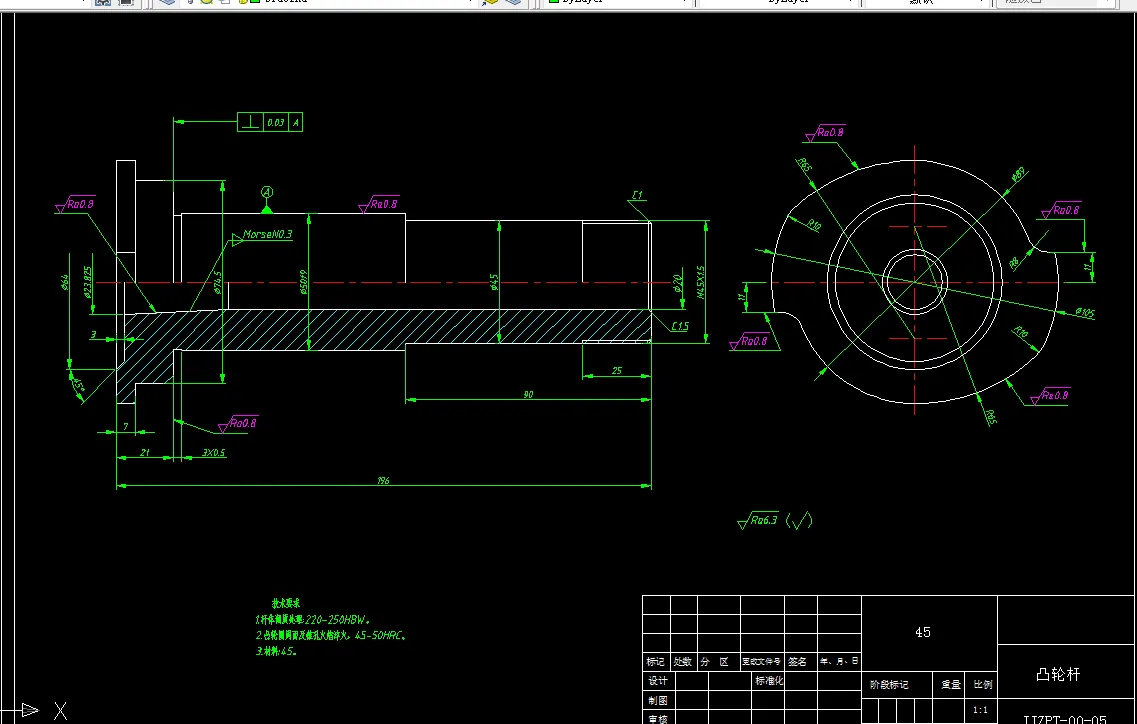Select the 1:1 scale value

[980, 709]
